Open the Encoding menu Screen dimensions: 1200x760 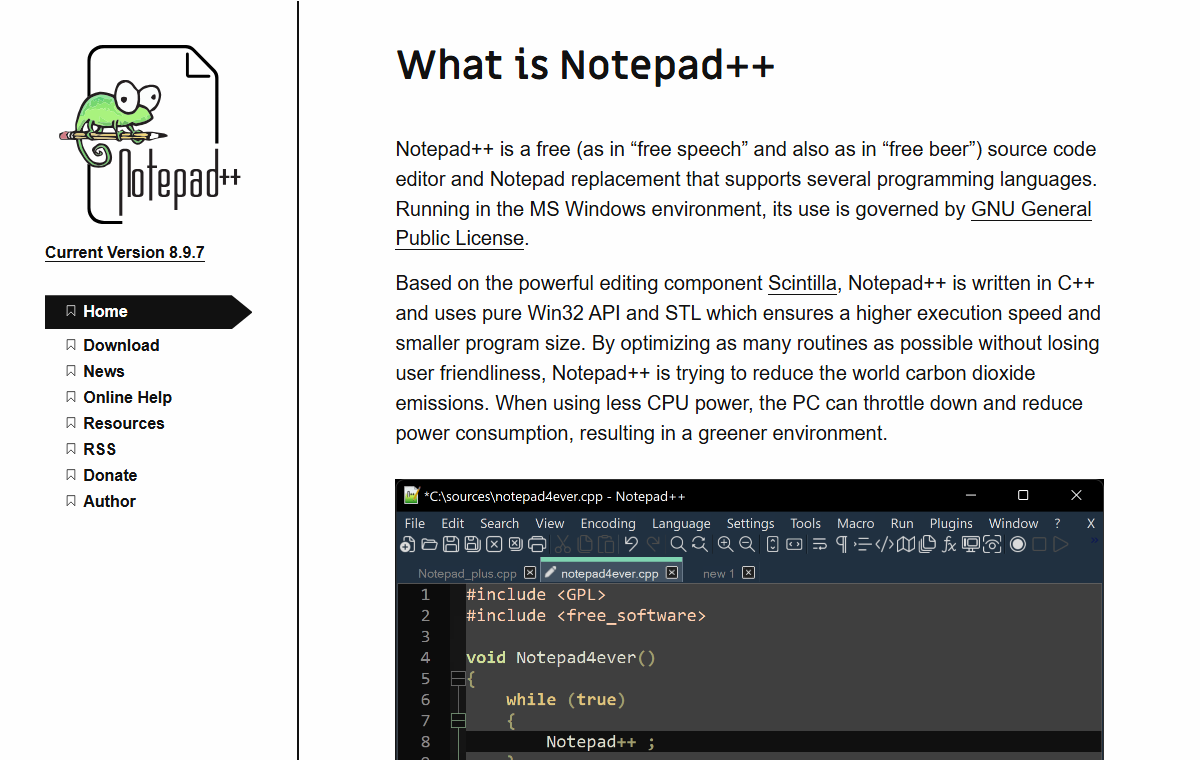pyautogui.click(x=608, y=523)
